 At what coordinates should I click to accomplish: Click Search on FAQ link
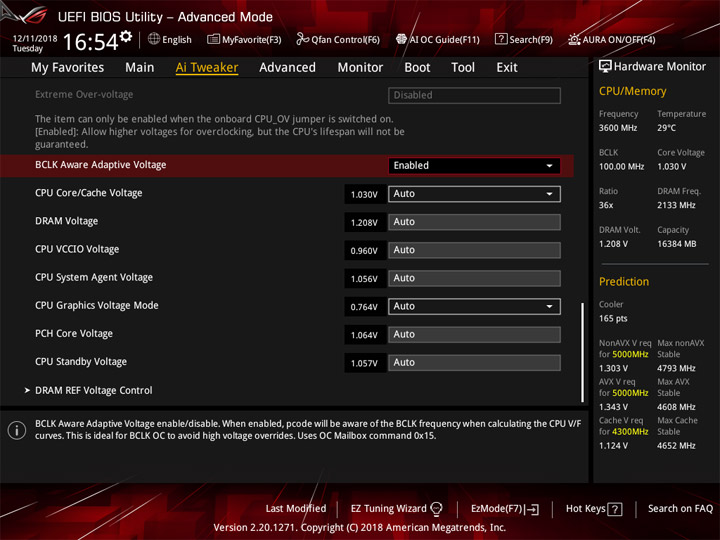pyautogui.click(x=681, y=508)
